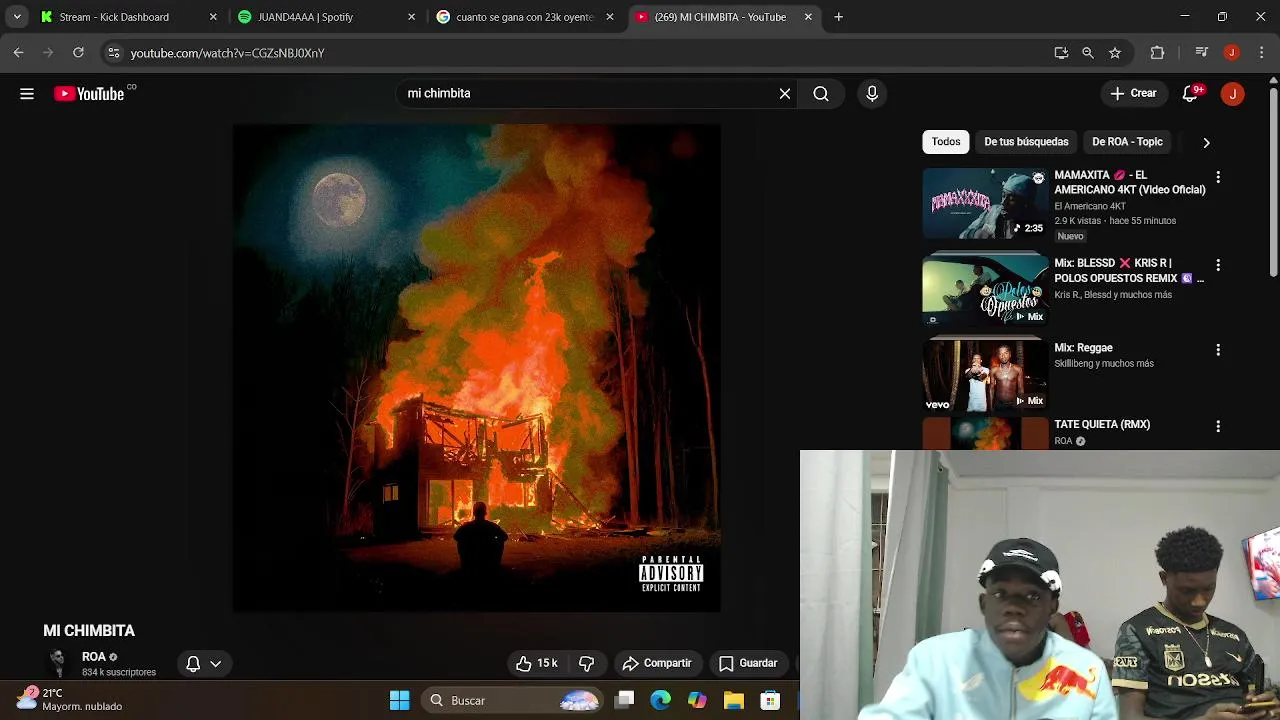Image resolution: width=1280 pixels, height=720 pixels.
Task: Select the De tus búsquedas chip
Action: coord(1026,142)
